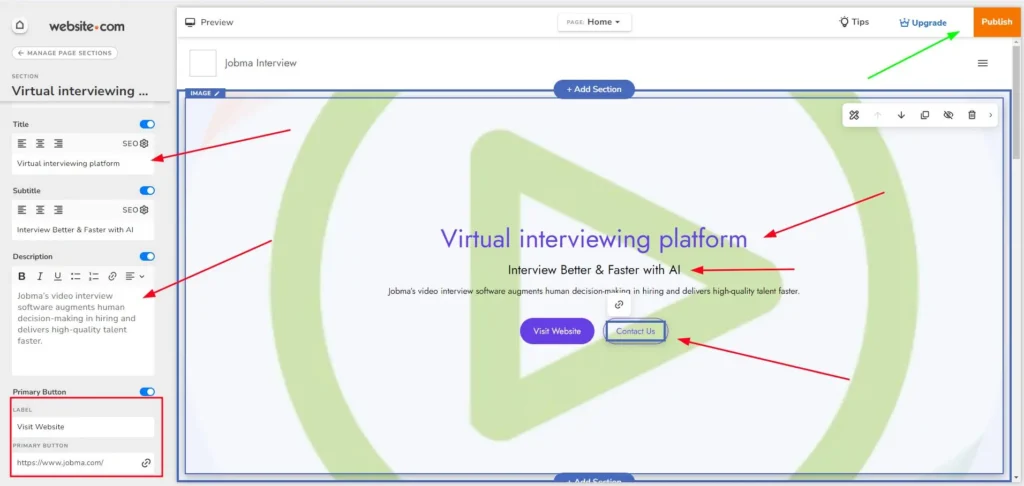Click the Contact Us button on canvas
This screenshot has width=1024, height=486.
(635, 331)
